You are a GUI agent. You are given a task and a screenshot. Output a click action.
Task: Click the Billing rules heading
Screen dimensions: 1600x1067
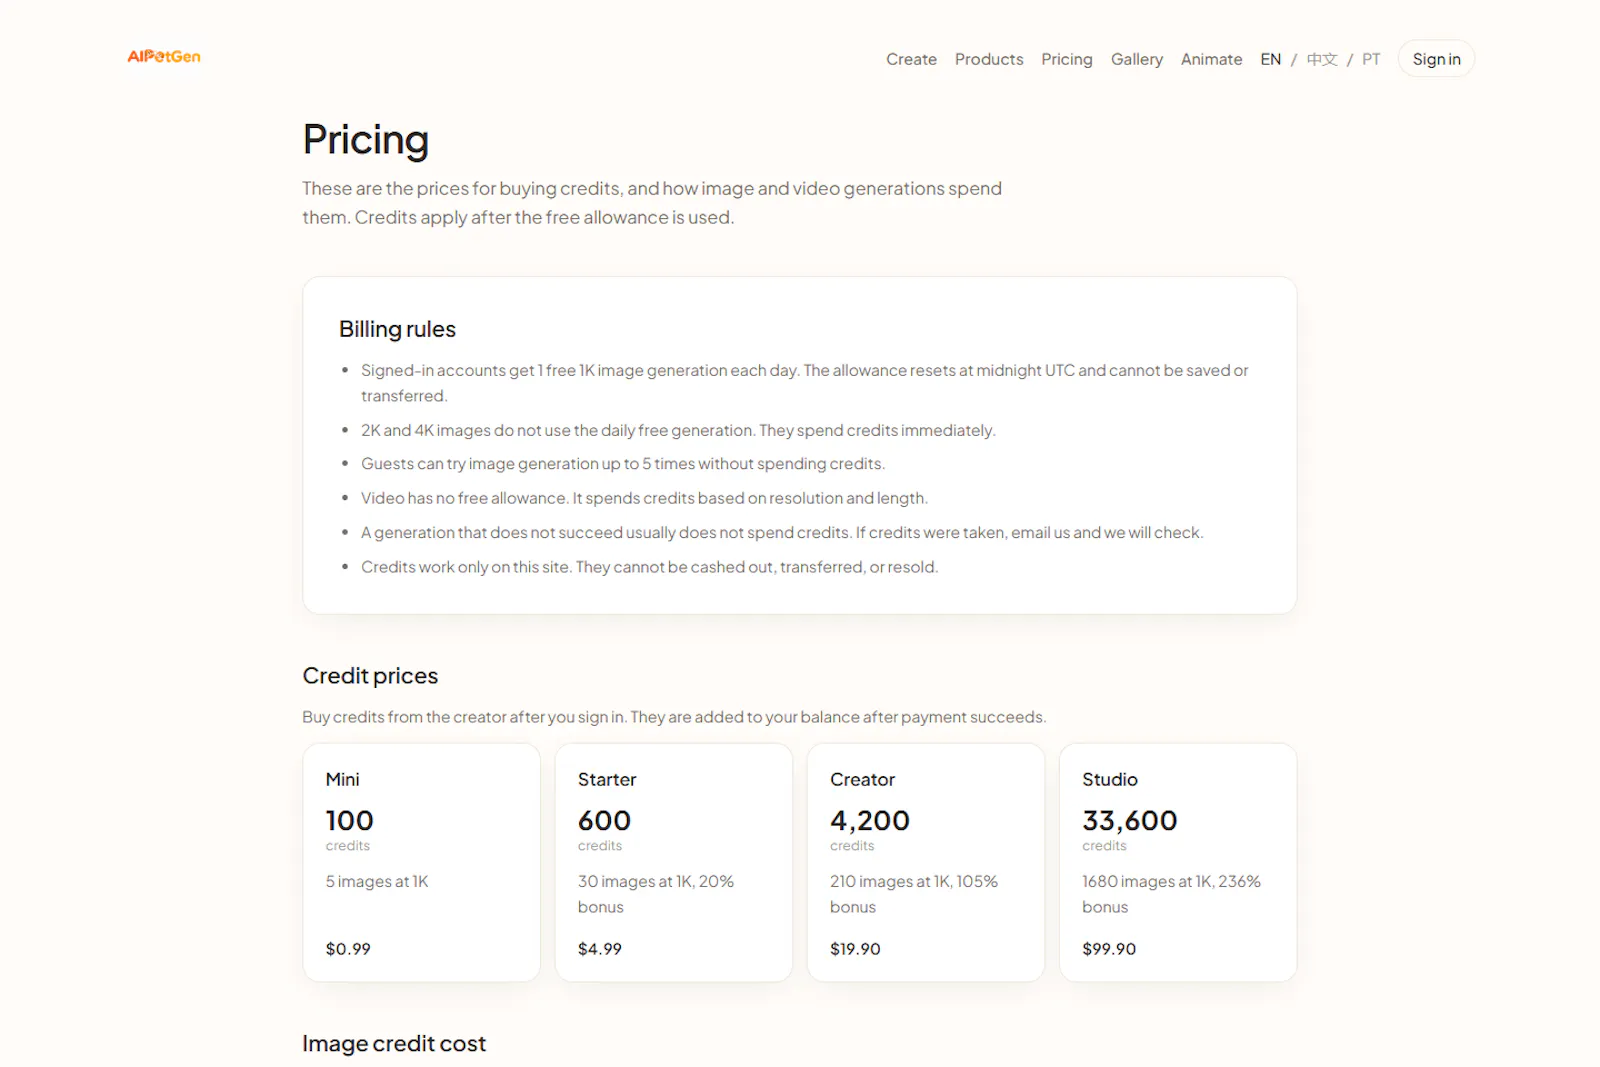[x=397, y=329]
